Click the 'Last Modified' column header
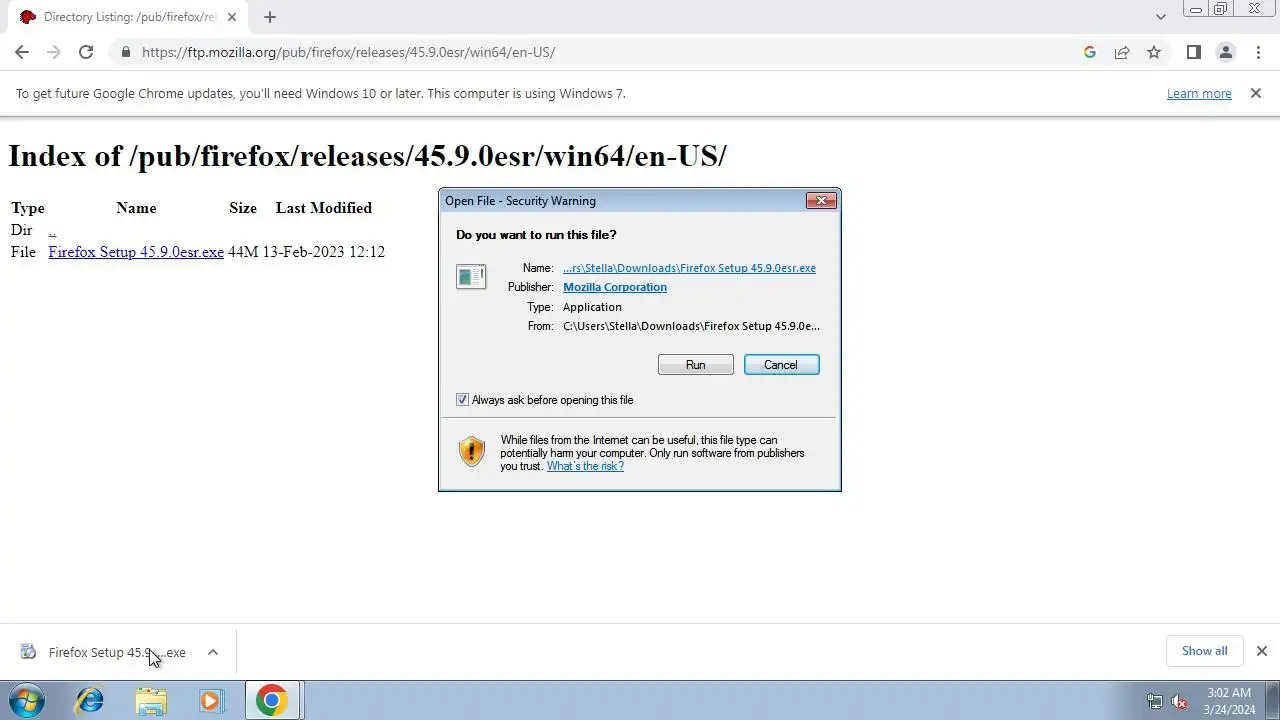Screen dimensions: 1280x720 [323, 208]
